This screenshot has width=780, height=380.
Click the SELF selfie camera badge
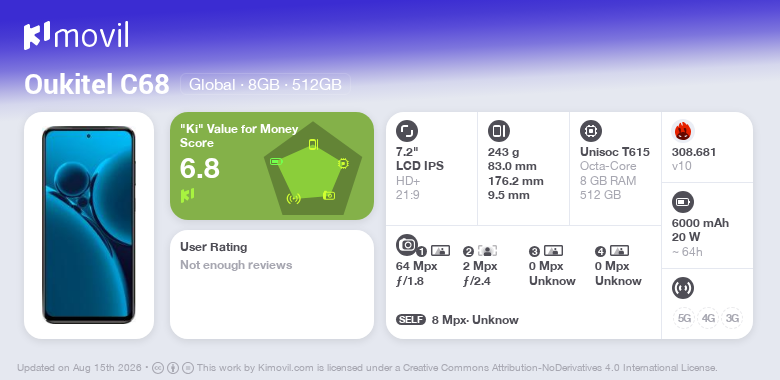(411, 320)
